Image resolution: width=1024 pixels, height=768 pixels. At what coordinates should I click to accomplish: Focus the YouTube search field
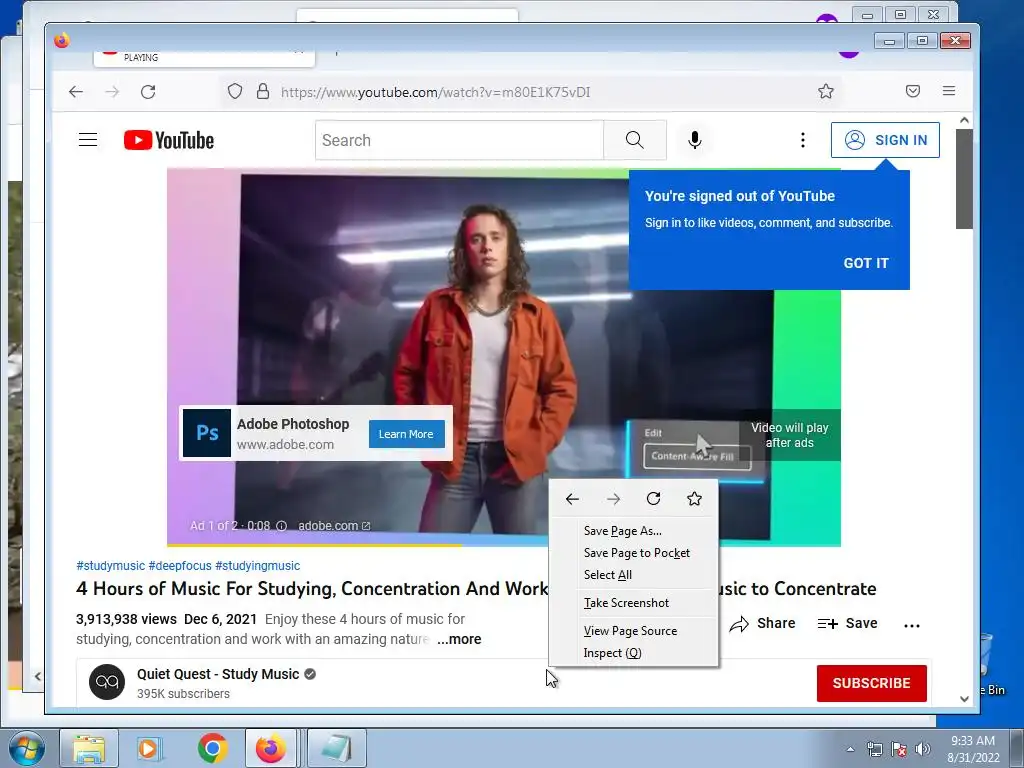[459, 140]
